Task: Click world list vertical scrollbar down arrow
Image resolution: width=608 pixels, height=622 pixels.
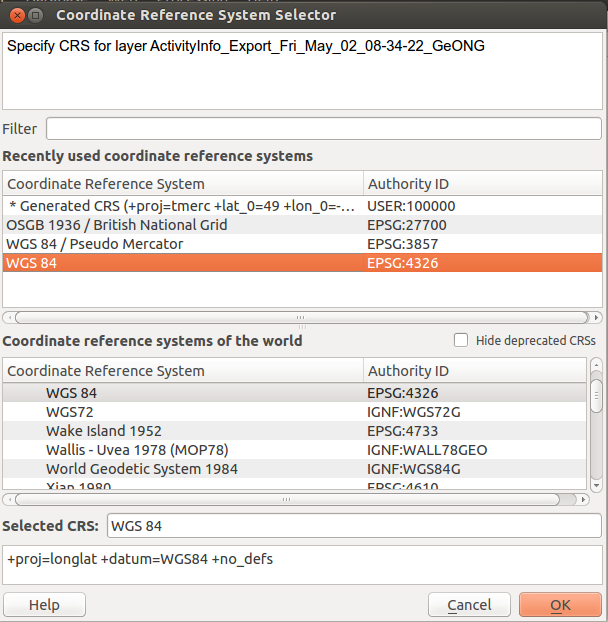Action: (596, 485)
